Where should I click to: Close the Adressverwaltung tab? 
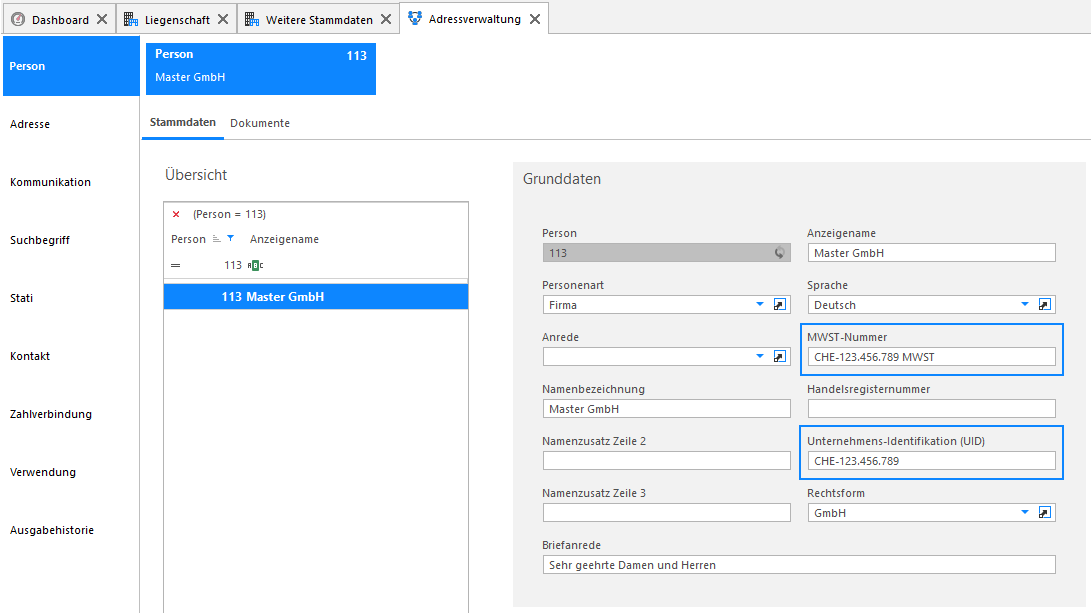[x=535, y=19]
